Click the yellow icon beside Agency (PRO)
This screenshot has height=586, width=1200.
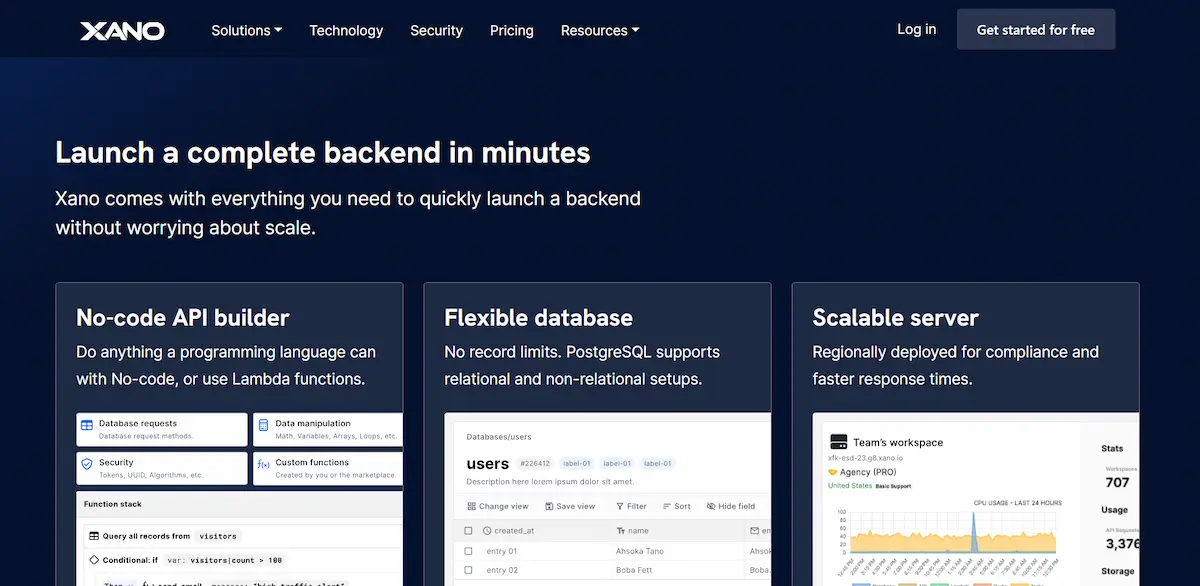(x=833, y=472)
